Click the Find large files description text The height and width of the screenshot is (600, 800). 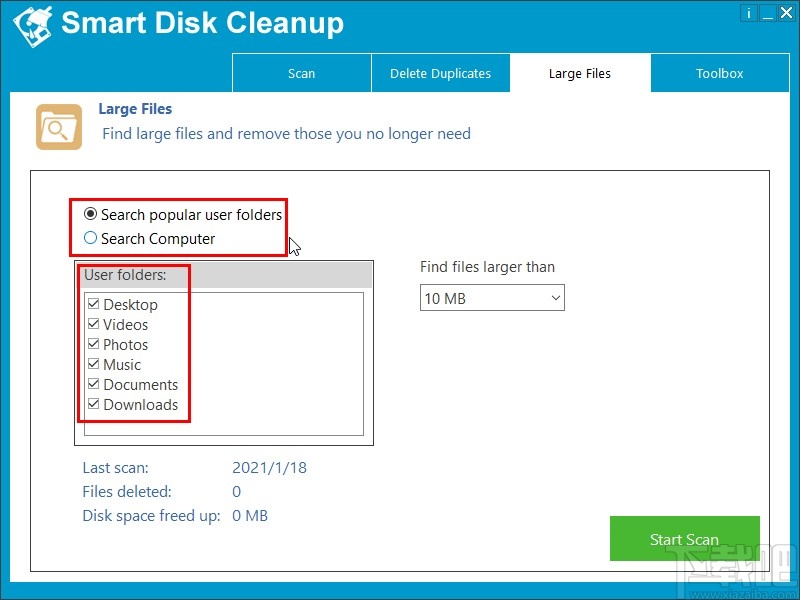coord(287,134)
